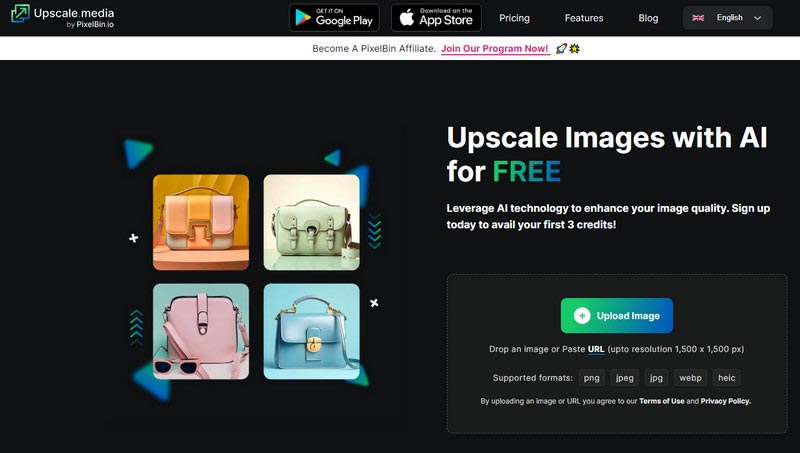Click the plus icon on Upload Image

click(x=582, y=316)
